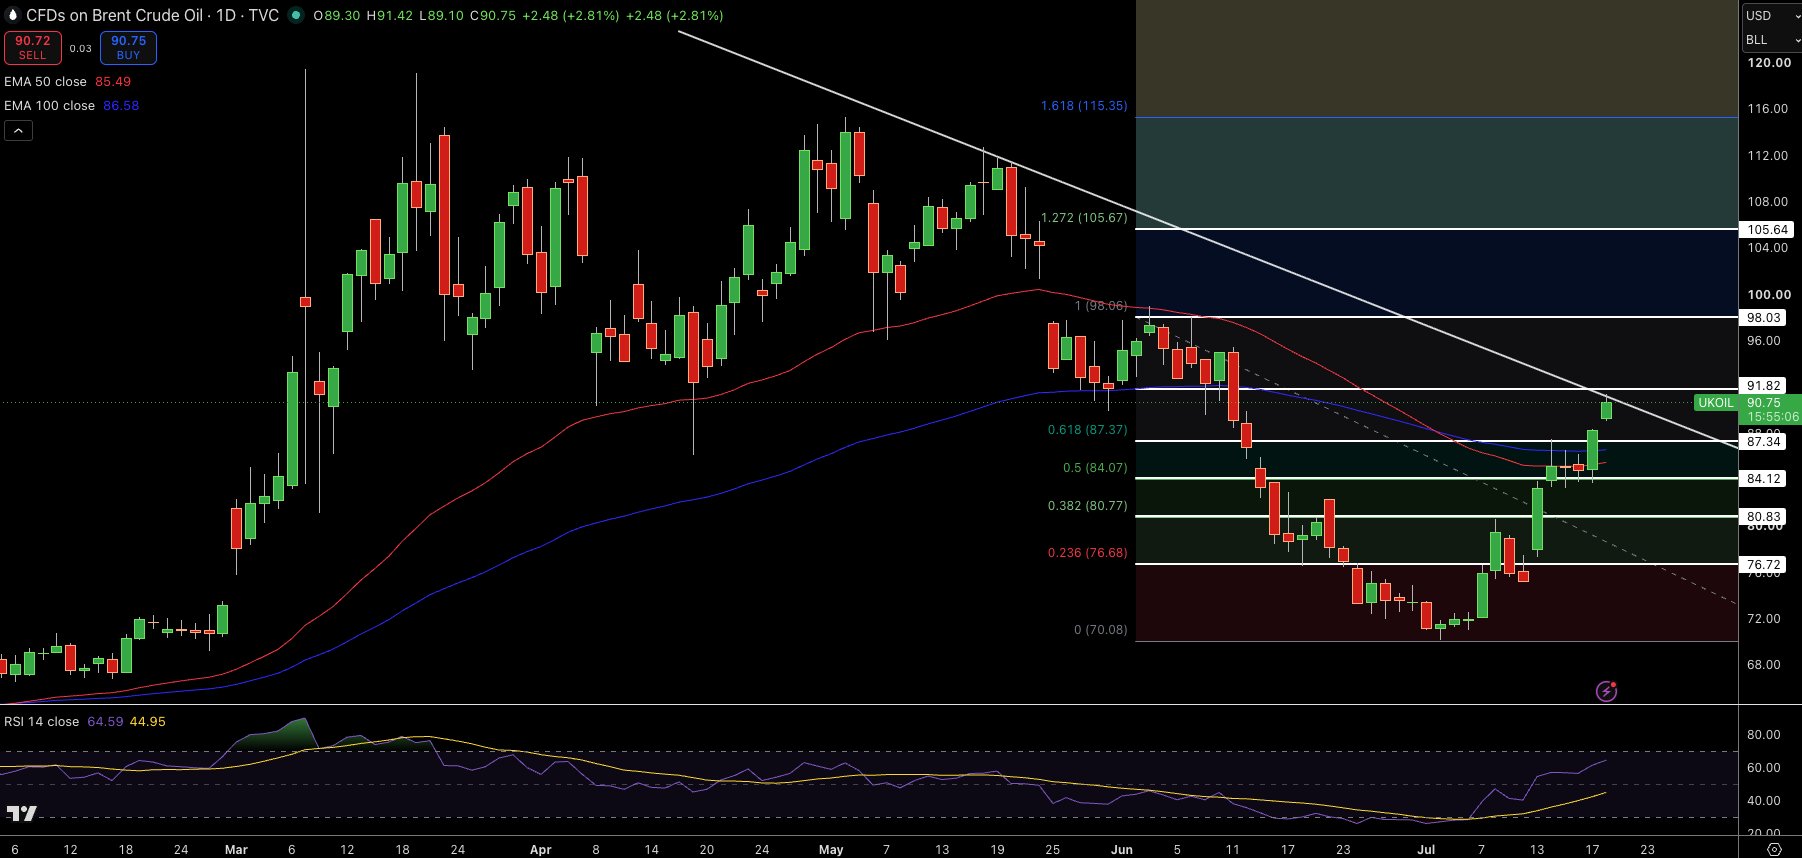
Task: Click the 1.618 (115.35) Fibonacci label
Action: click(1084, 106)
